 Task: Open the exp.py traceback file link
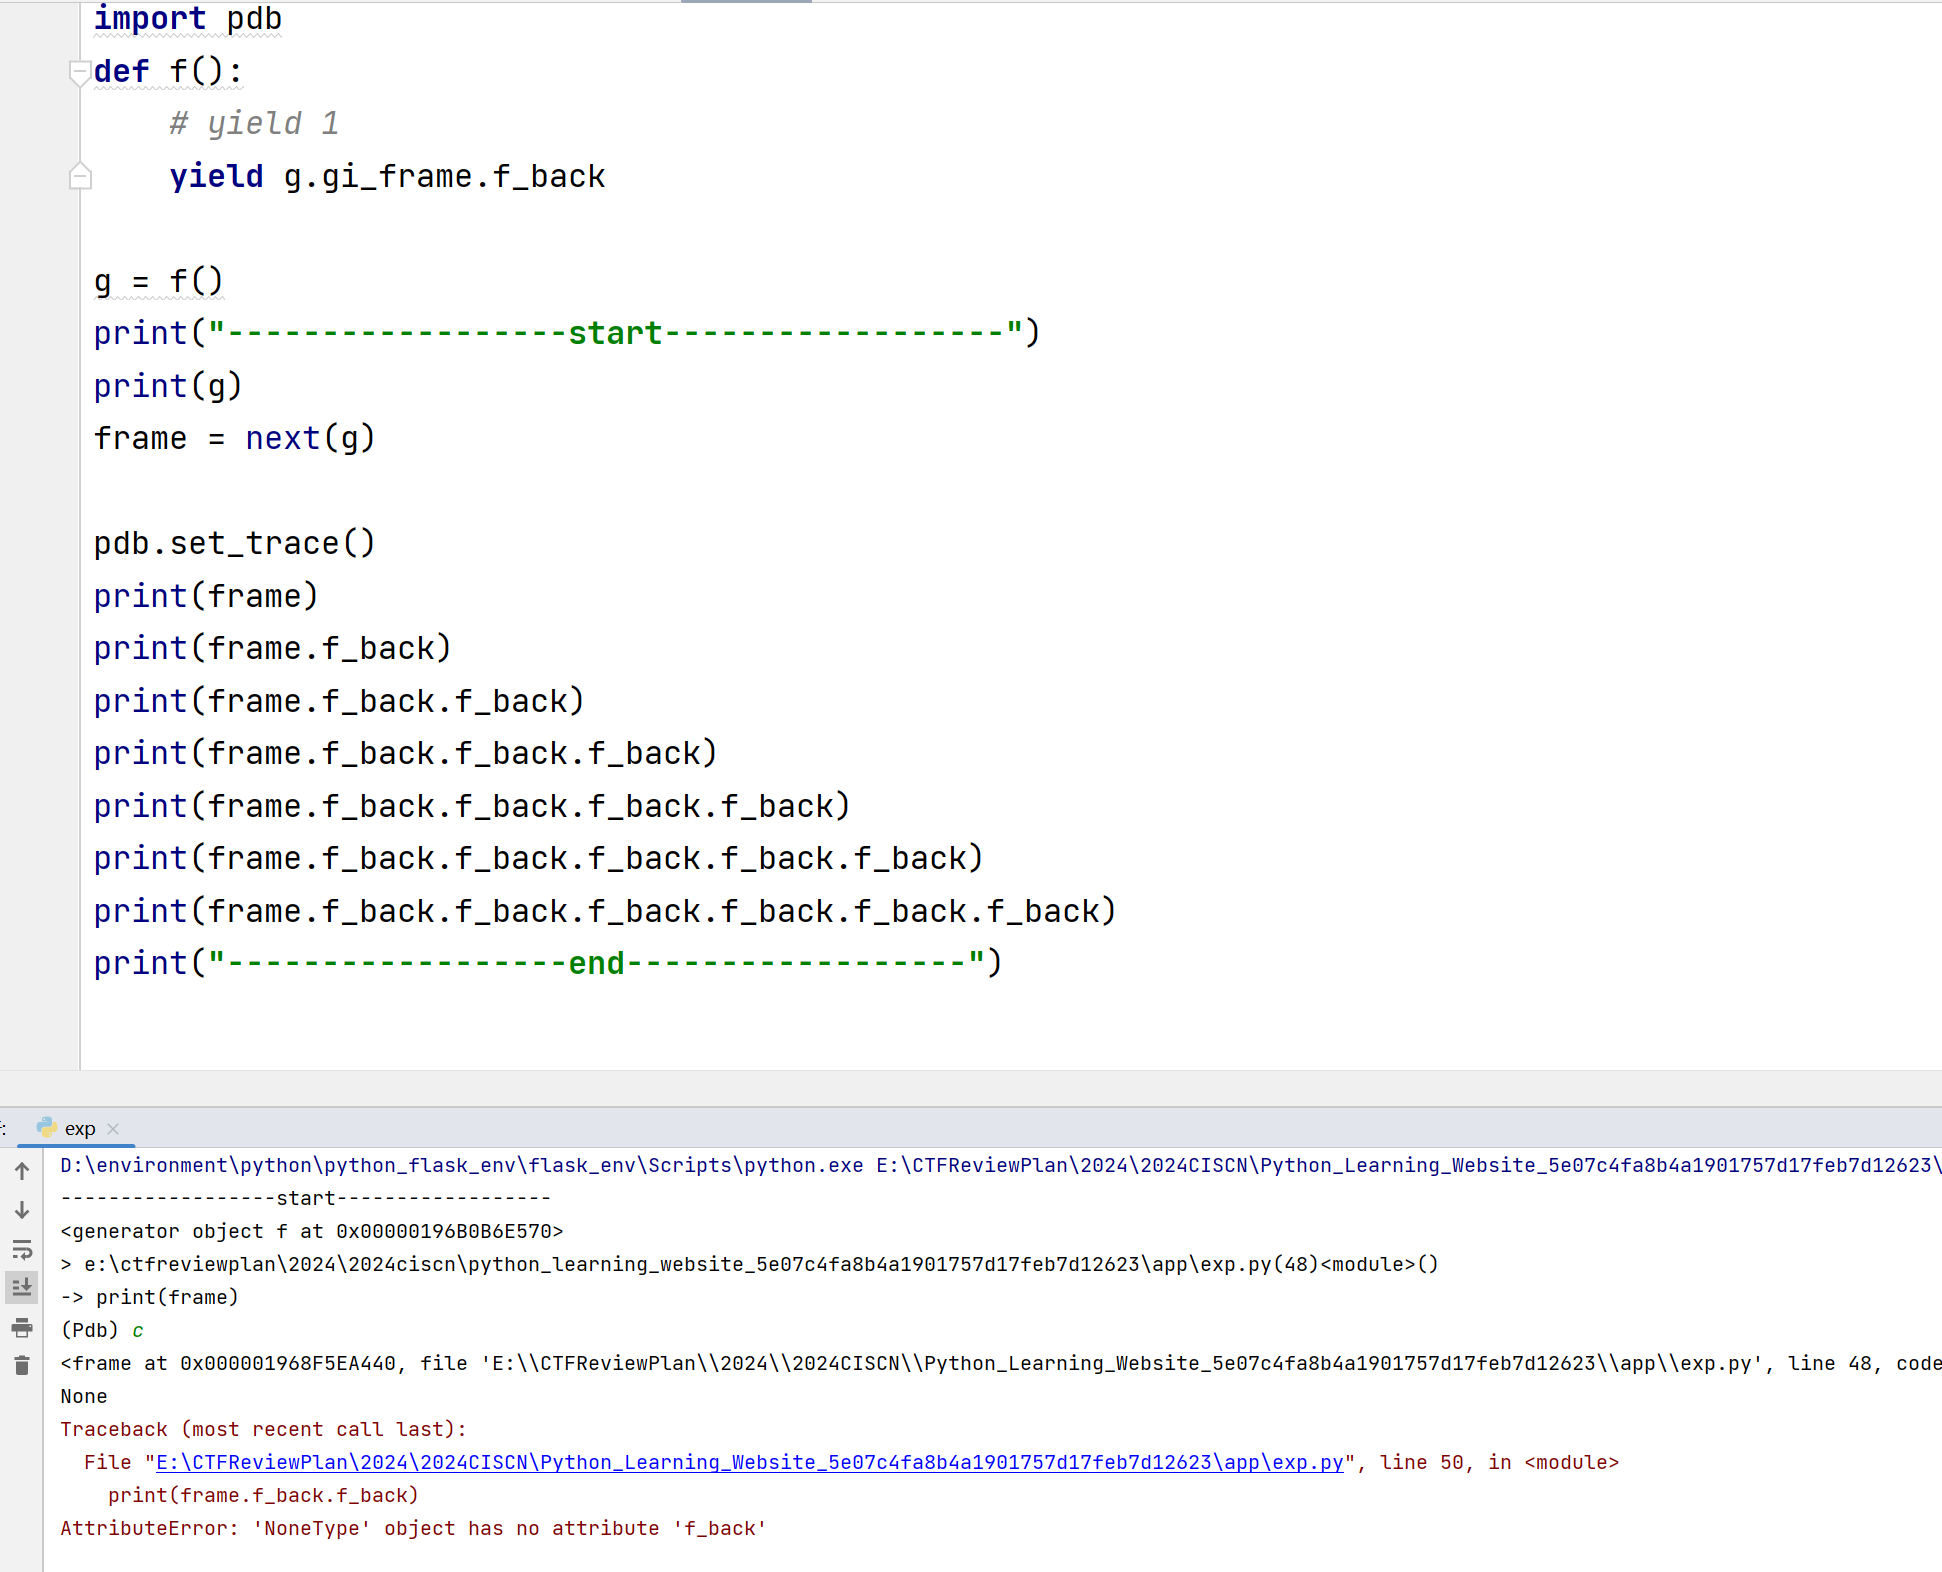coord(750,1462)
